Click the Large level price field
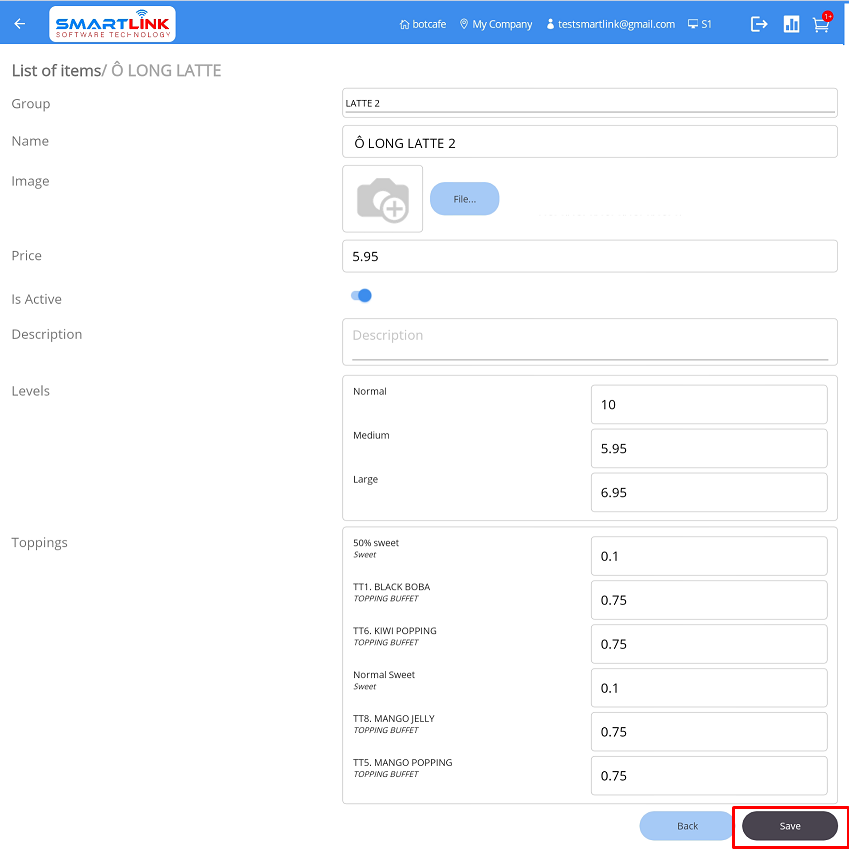The image size is (849, 852). 709,493
